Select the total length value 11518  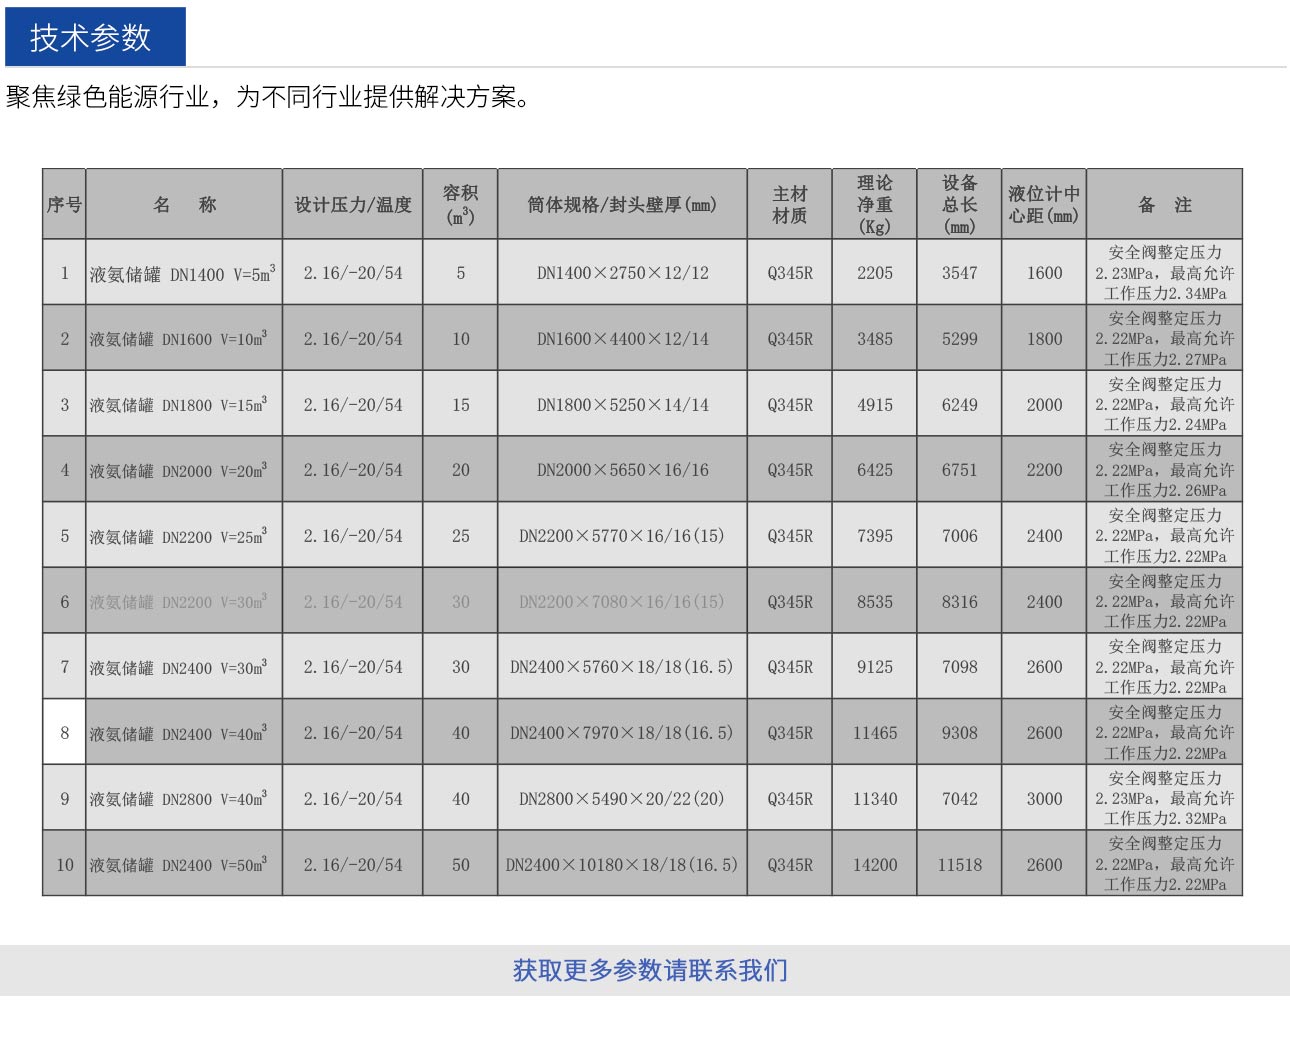click(960, 865)
